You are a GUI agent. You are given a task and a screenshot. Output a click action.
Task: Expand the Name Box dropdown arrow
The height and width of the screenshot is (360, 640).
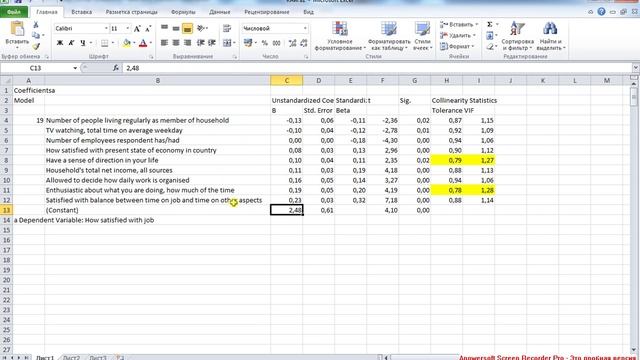click(75, 68)
